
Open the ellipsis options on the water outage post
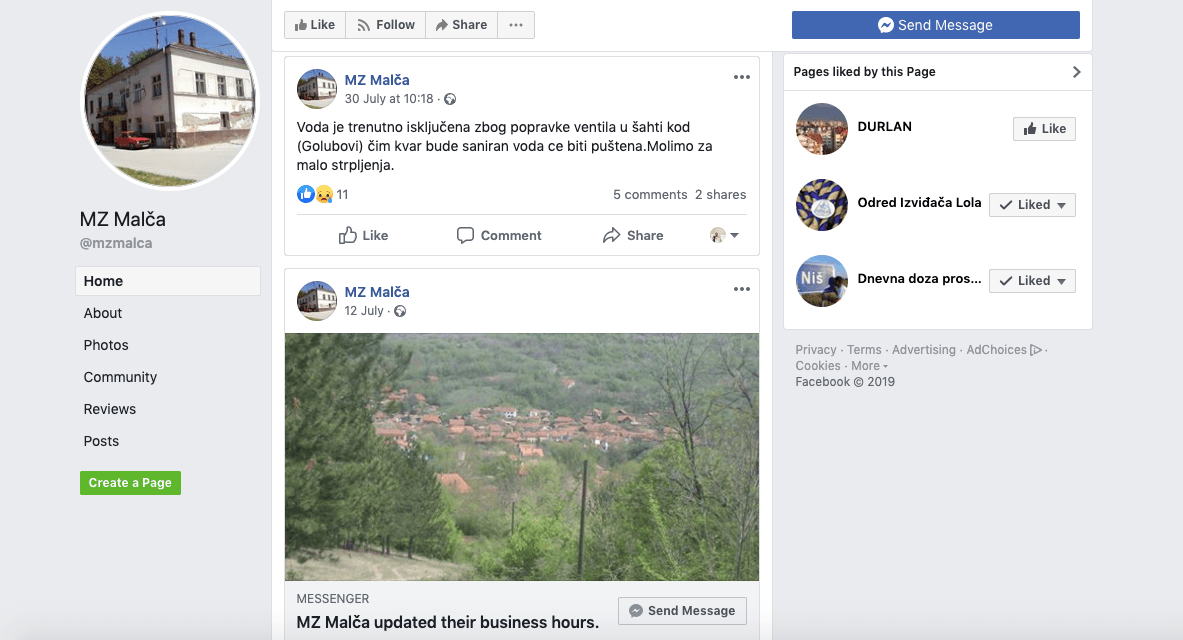741,77
